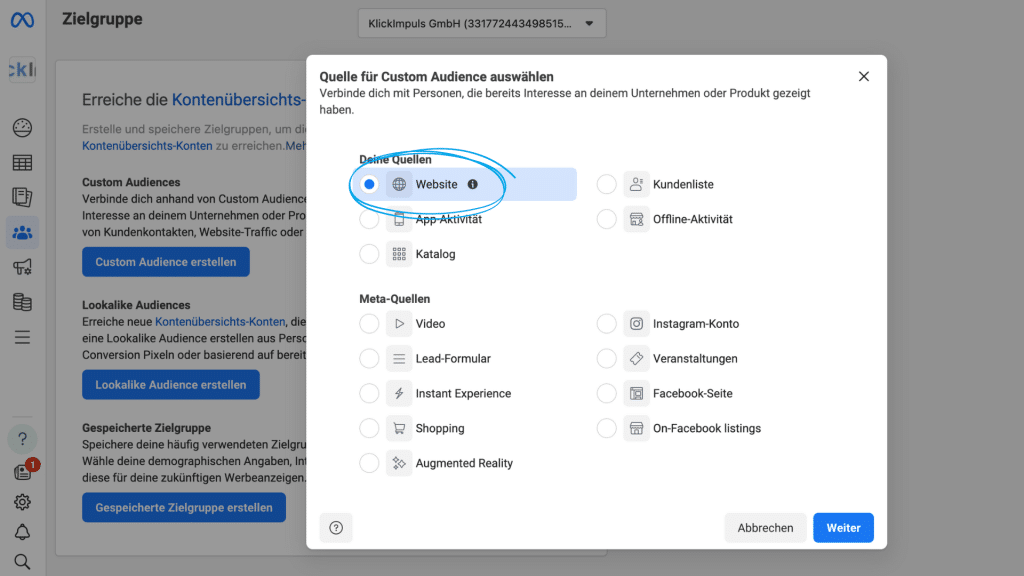Click the Abbrechen button
Screen dimensions: 1024x576
click(765, 528)
